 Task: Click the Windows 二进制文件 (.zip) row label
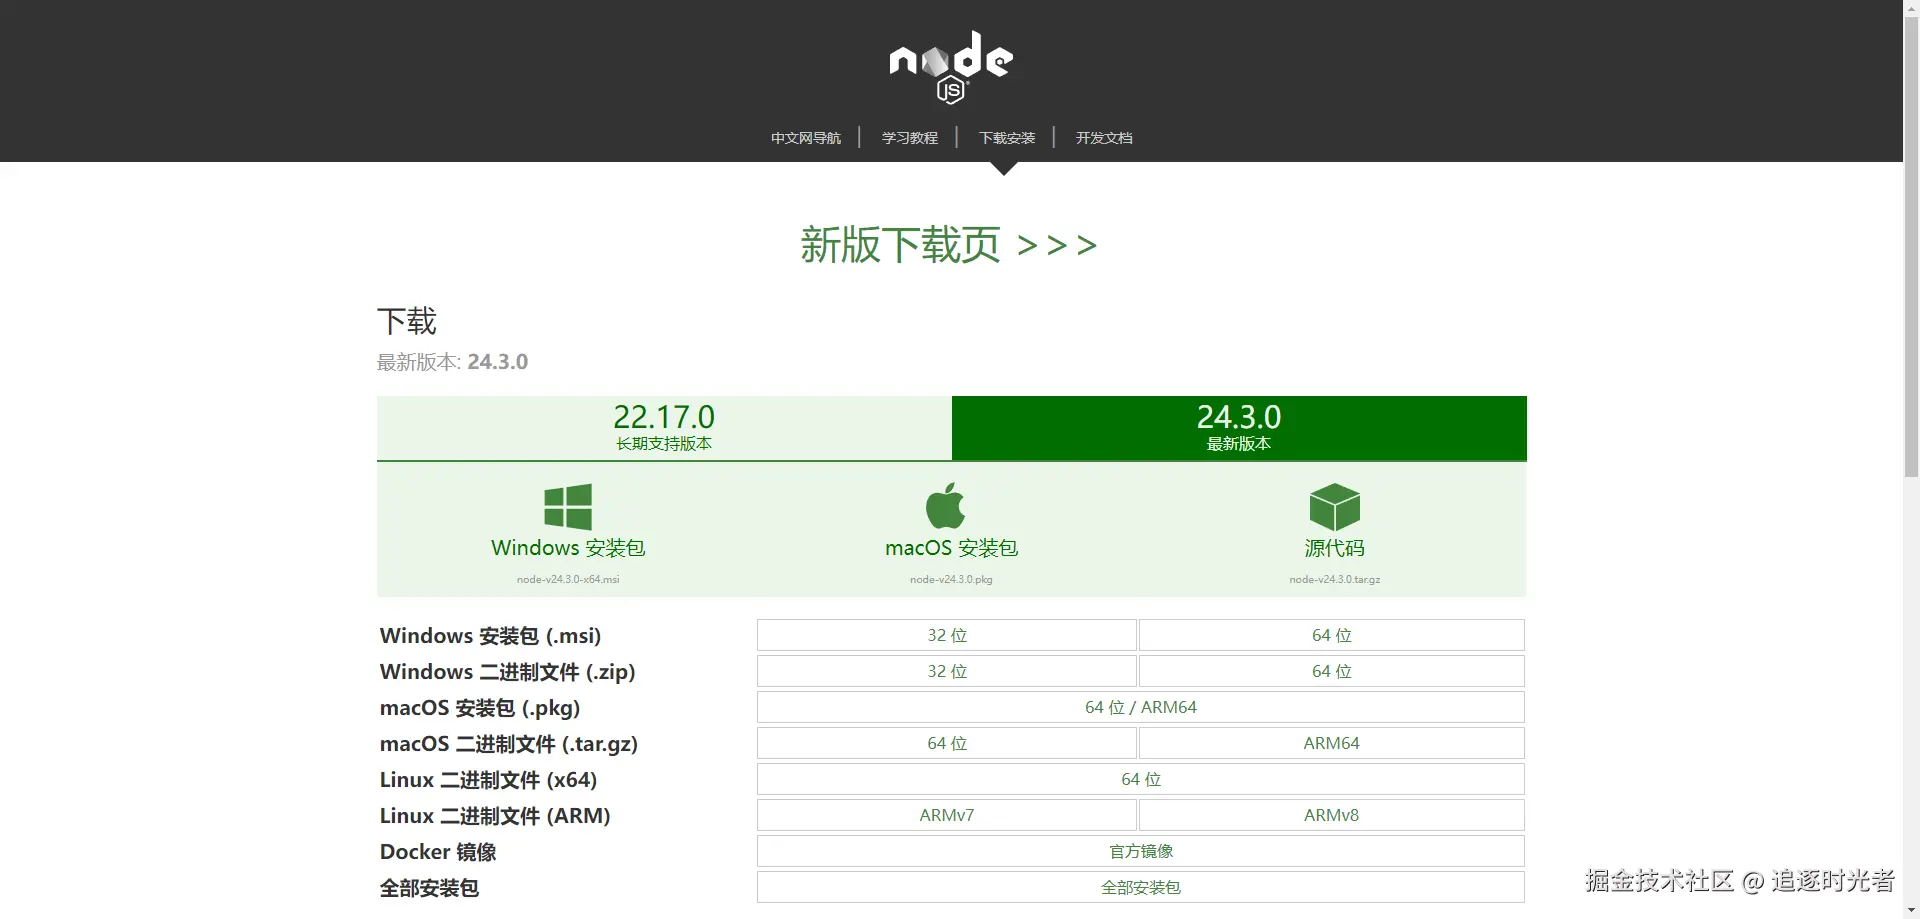pyautogui.click(x=507, y=672)
